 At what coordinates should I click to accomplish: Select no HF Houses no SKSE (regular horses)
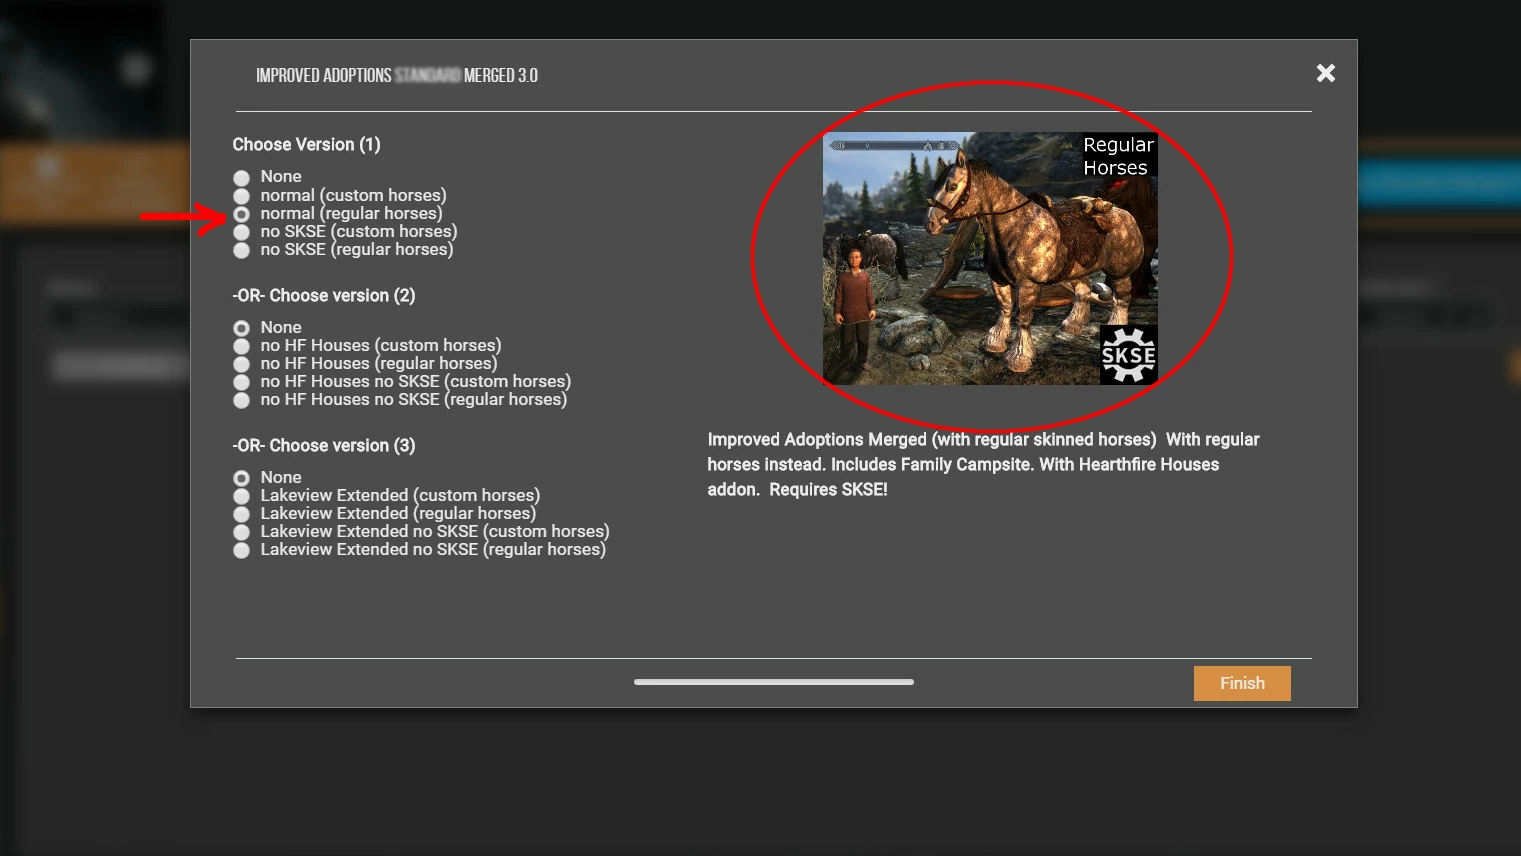click(241, 400)
